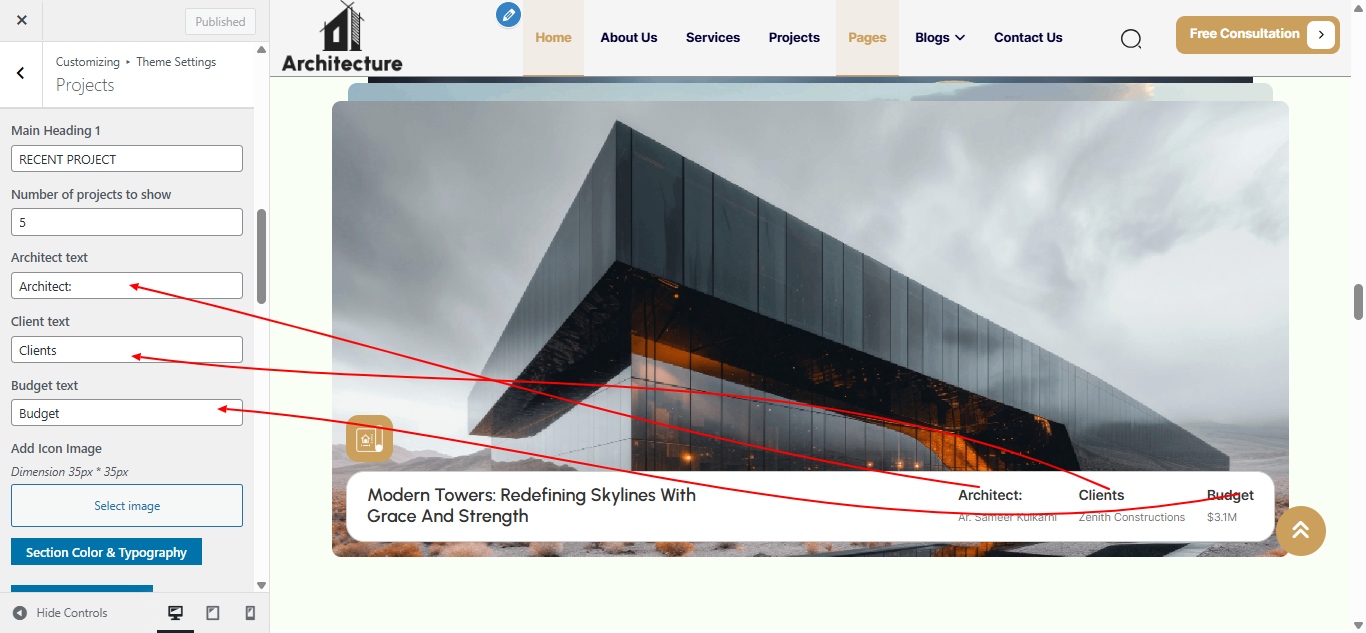This screenshot has width=1366, height=633.
Task: Click the blue pencil edit shortcut icon
Action: pyautogui.click(x=509, y=15)
